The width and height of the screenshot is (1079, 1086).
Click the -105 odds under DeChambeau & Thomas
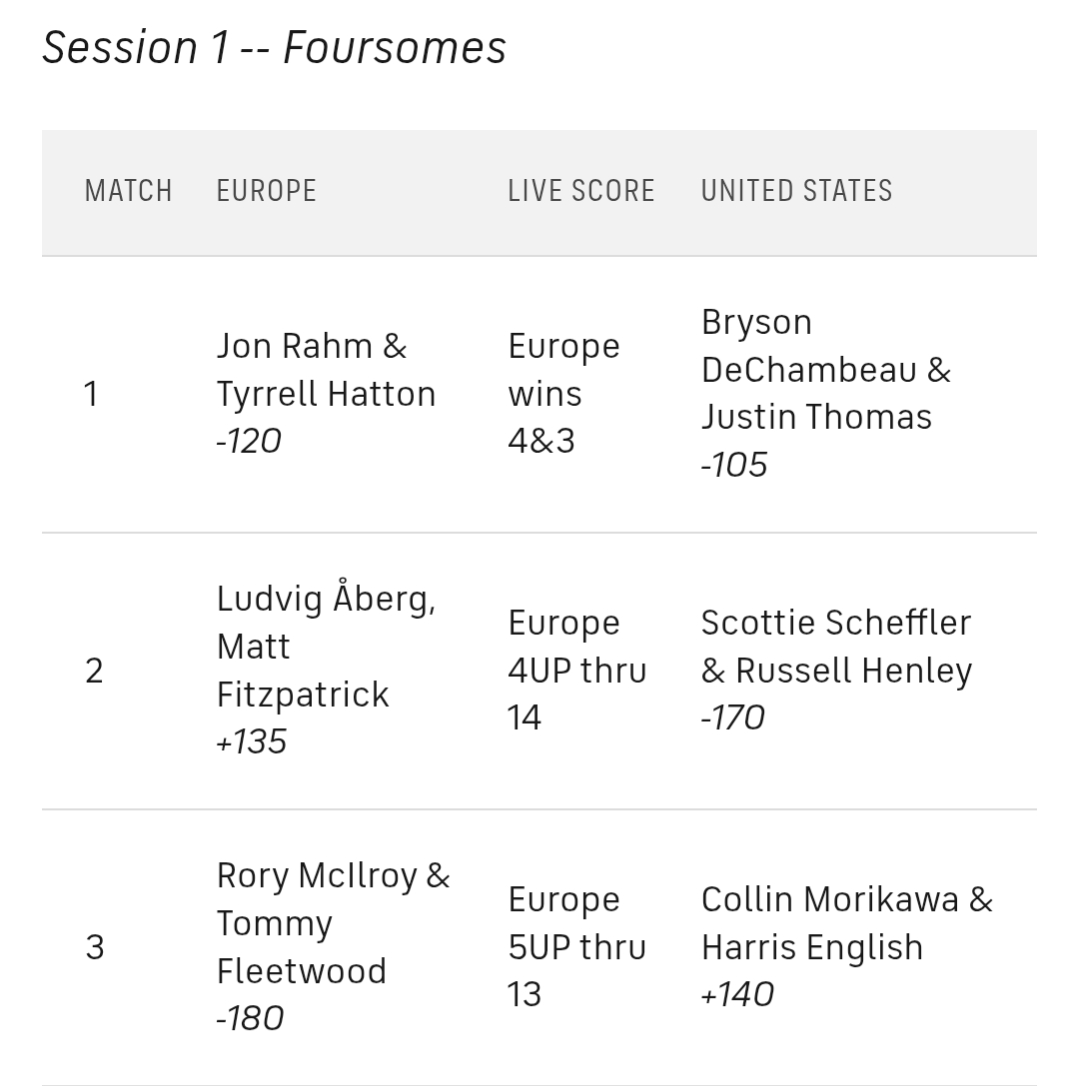pos(734,465)
